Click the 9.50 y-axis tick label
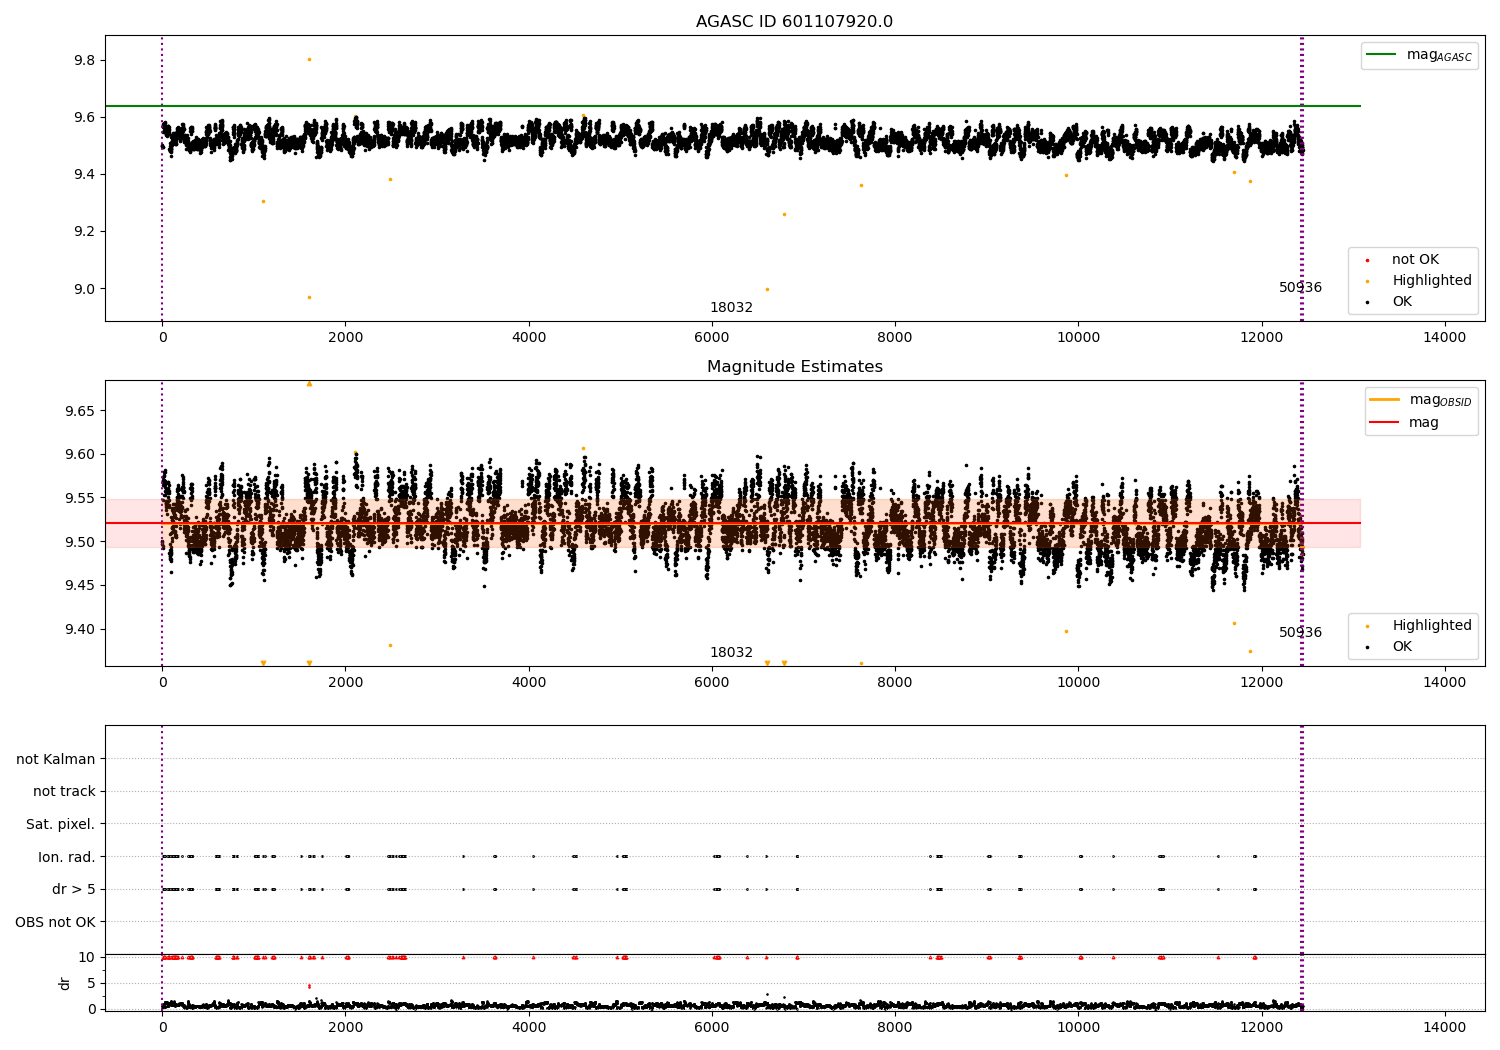This screenshot has height=1050, width=1500. (80, 542)
